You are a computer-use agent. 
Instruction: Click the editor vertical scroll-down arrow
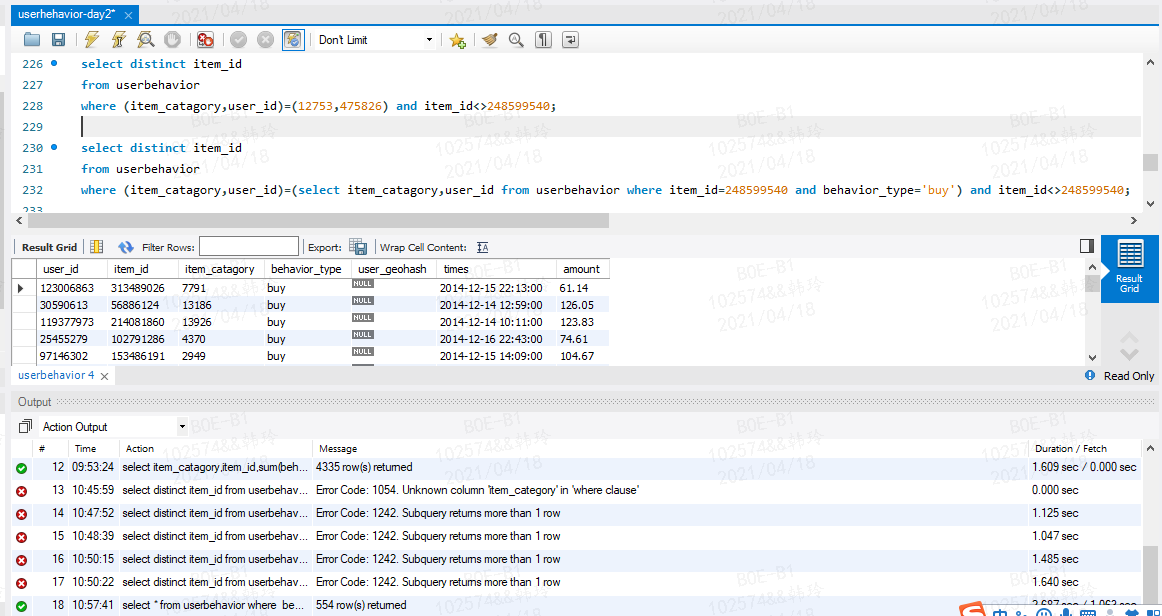(1149, 203)
